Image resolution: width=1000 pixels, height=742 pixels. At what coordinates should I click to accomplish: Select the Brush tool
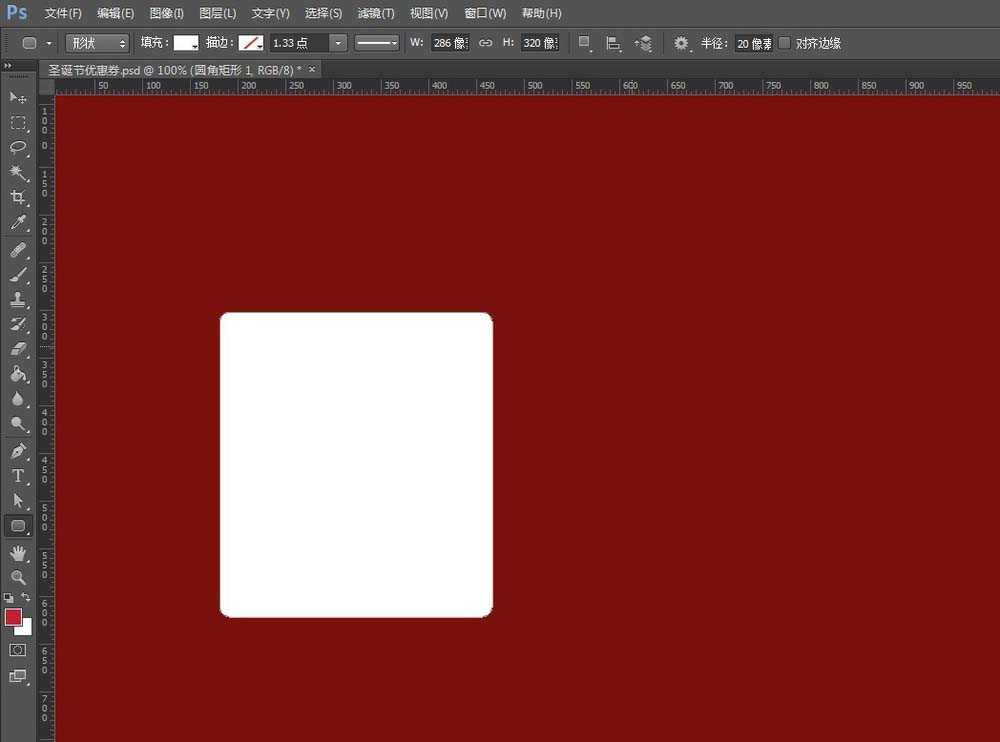[18, 274]
